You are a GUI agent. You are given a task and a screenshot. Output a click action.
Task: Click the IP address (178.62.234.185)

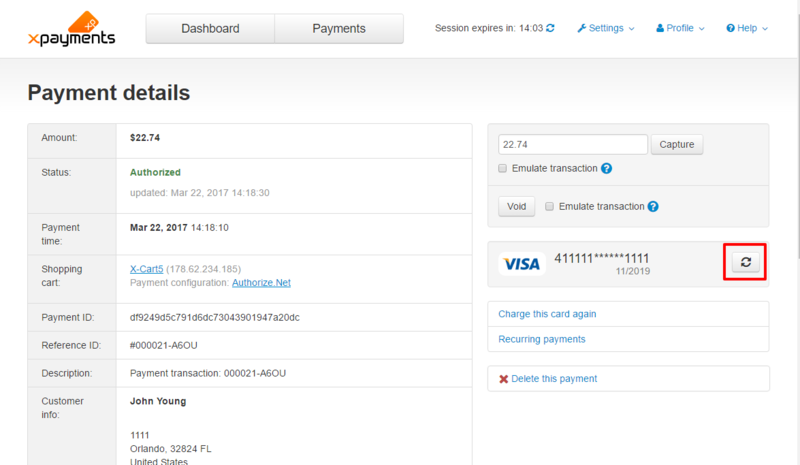tap(204, 269)
